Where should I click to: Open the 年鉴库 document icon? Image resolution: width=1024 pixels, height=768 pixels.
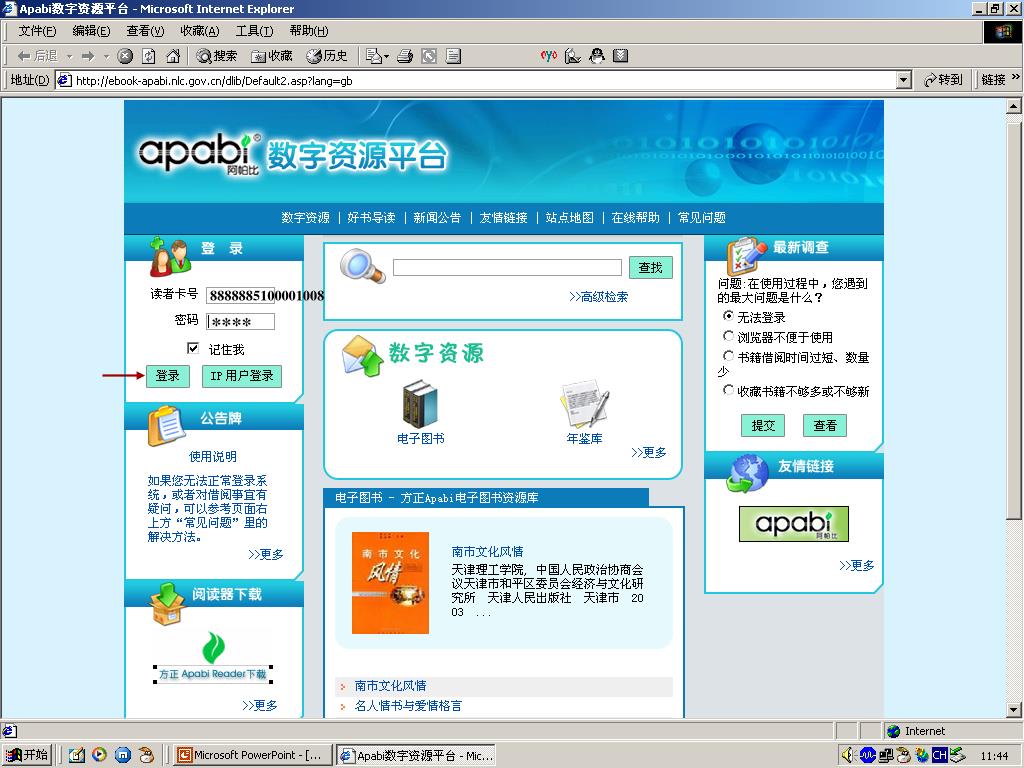[x=584, y=404]
